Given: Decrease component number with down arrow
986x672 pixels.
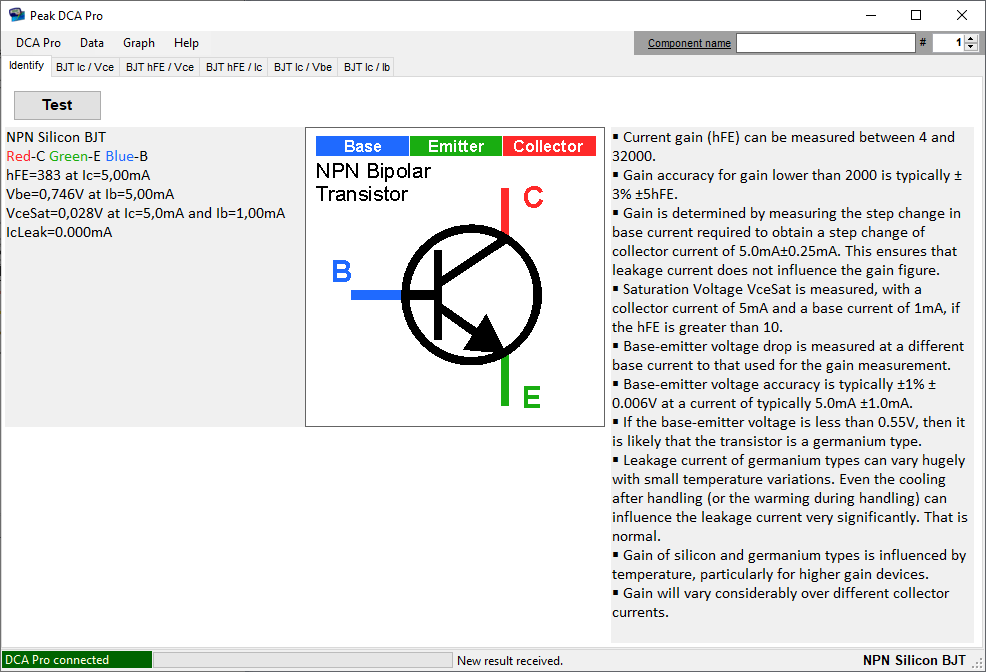Looking at the screenshot, I should (x=971, y=47).
